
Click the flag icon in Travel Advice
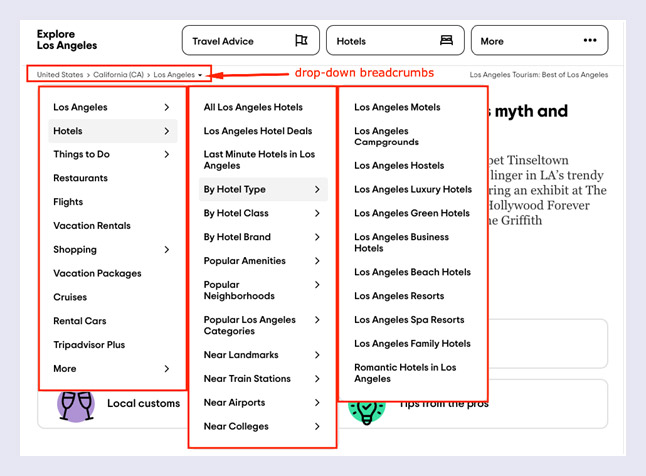click(x=301, y=41)
